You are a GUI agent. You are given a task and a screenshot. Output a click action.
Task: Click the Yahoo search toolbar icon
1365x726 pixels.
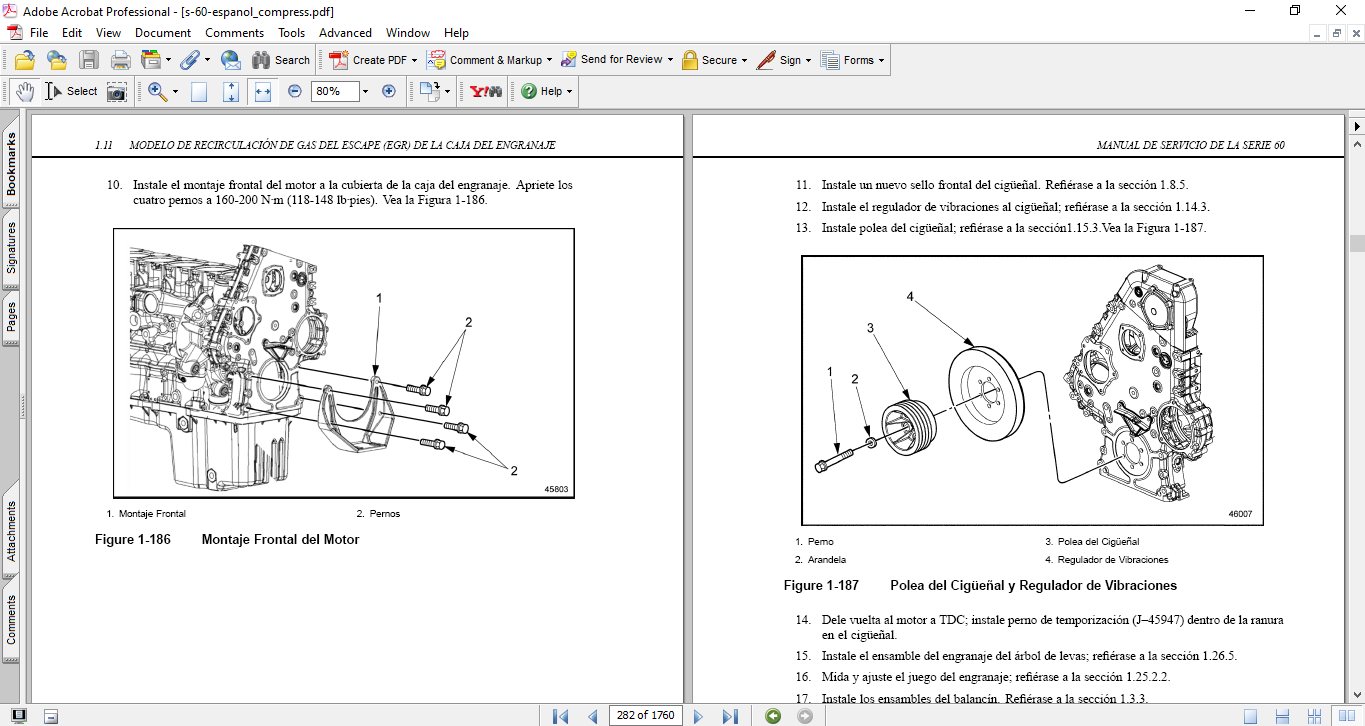coord(486,91)
